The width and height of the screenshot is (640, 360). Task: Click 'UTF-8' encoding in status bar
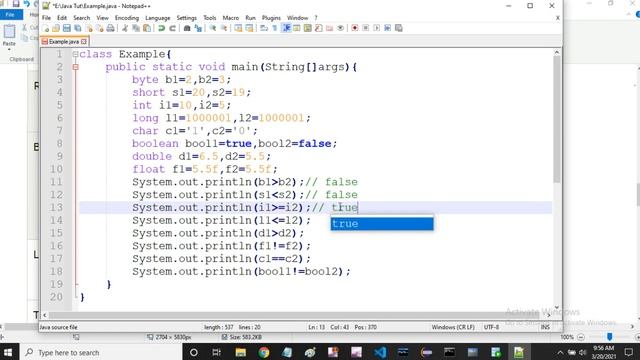pos(491,327)
